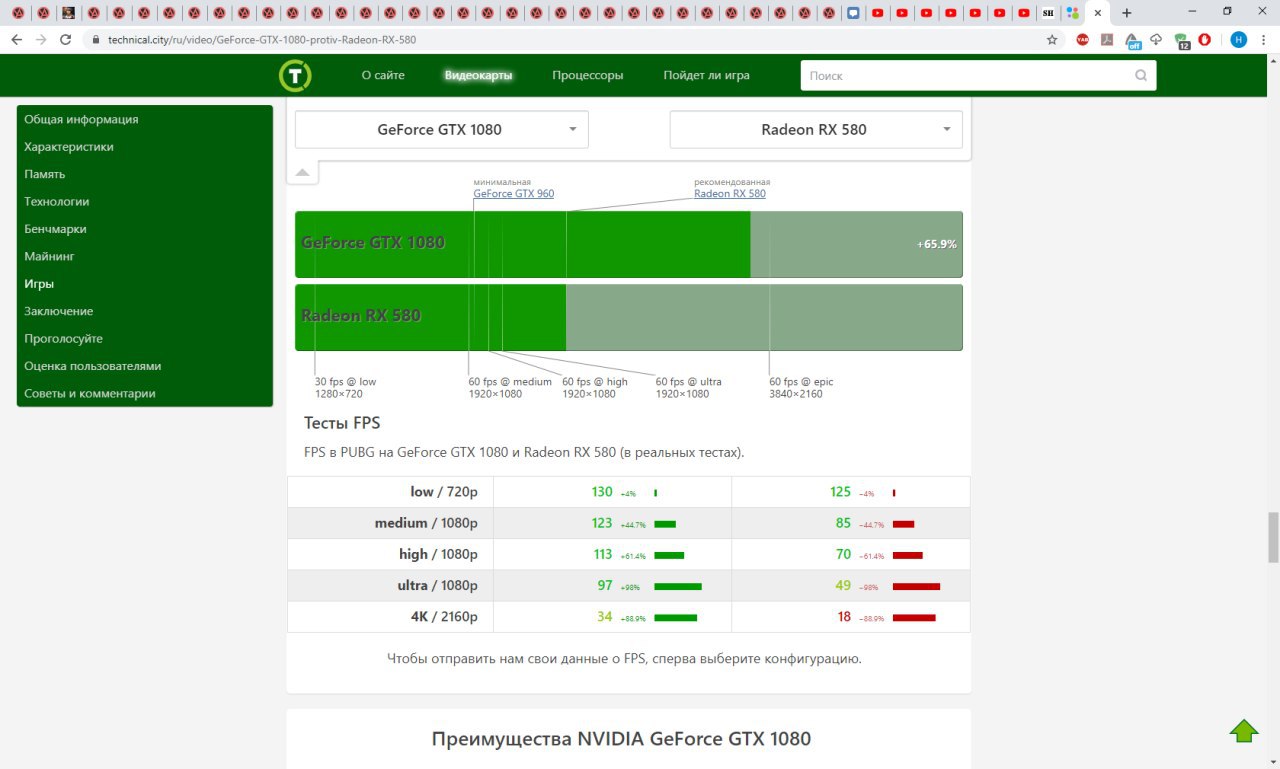Click the browser address bar
The height and width of the screenshot is (769, 1280).
click(570, 40)
